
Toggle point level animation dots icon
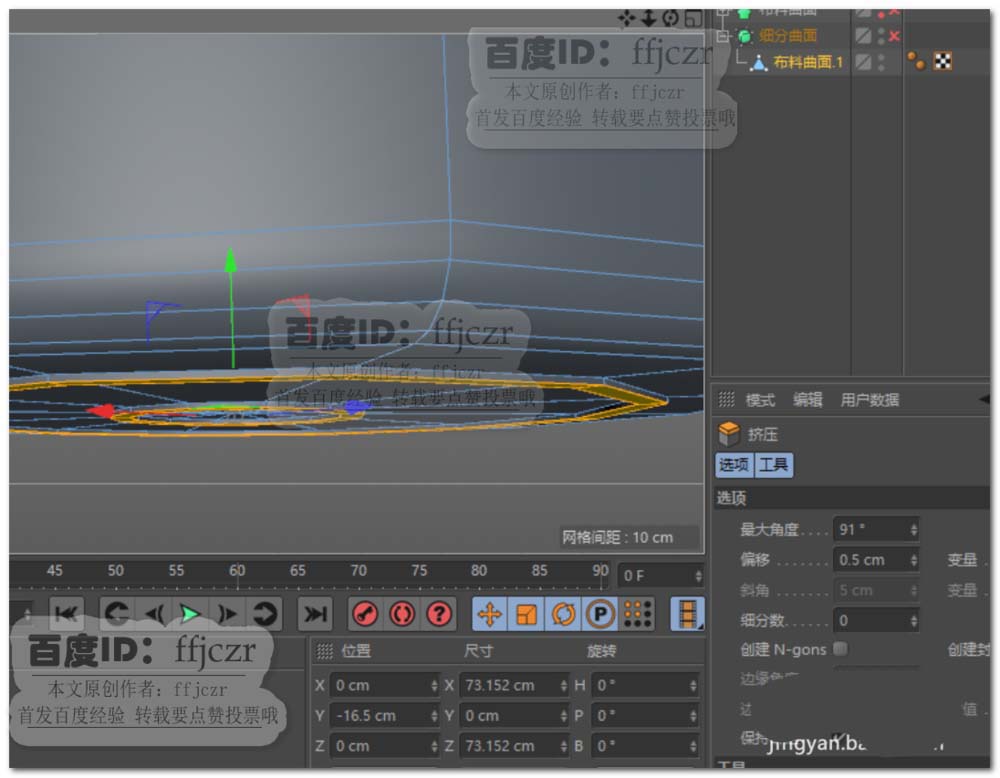[637, 614]
